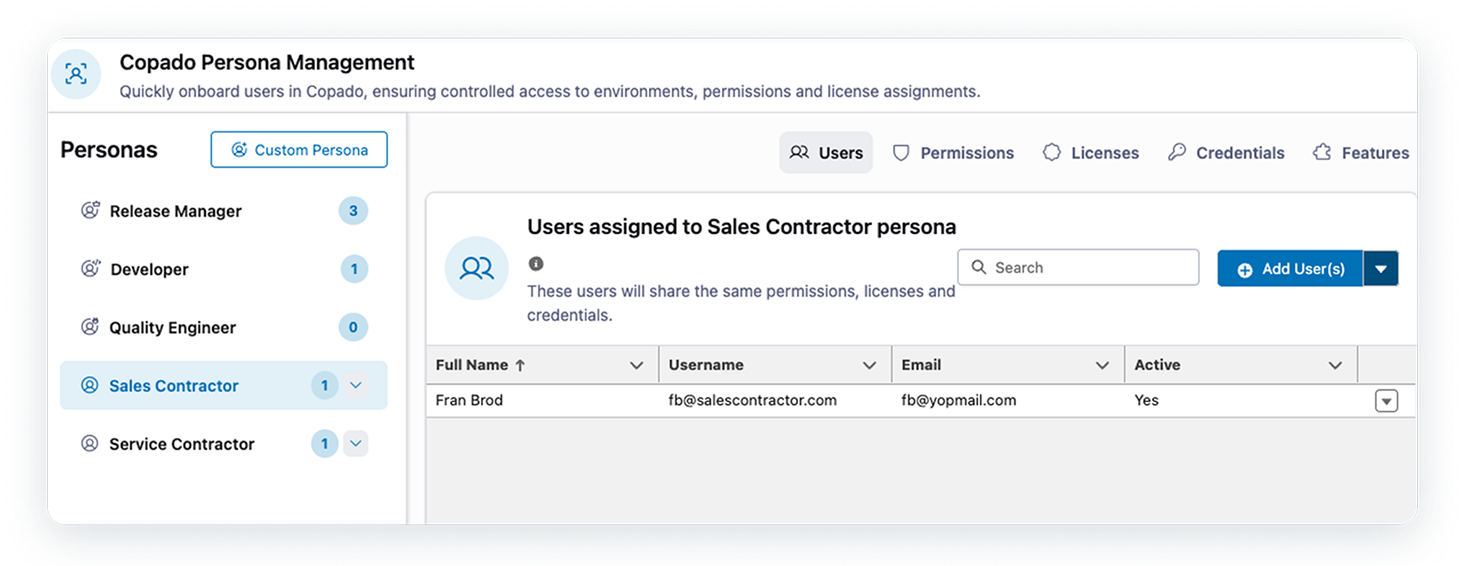This screenshot has width=1465, height=566.
Task: Focus the Search input field
Action: [x=1078, y=268]
